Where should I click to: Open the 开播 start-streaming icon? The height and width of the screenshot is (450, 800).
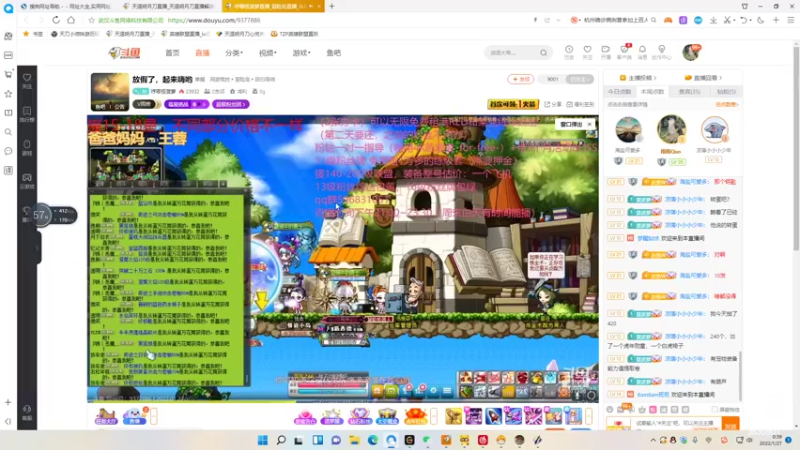pos(606,52)
